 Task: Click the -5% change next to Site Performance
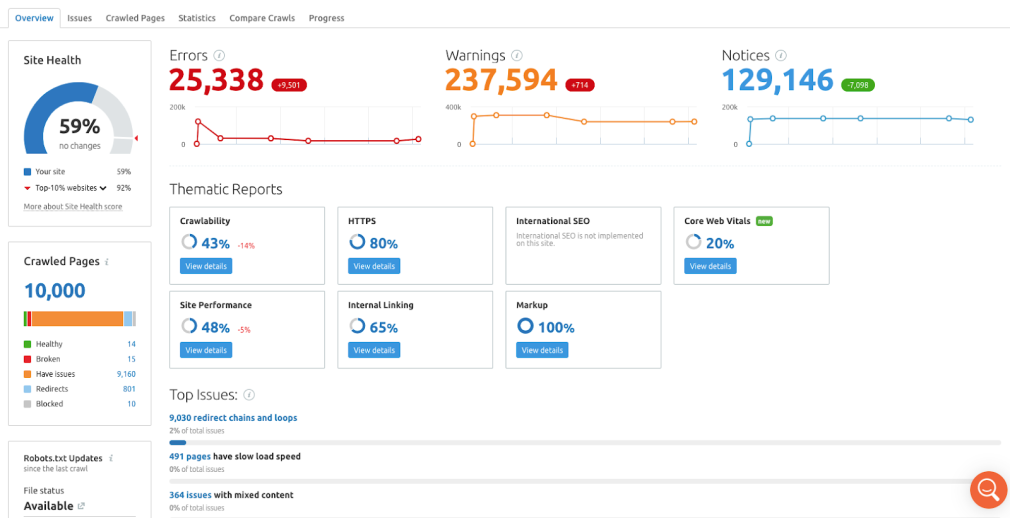click(x=244, y=329)
